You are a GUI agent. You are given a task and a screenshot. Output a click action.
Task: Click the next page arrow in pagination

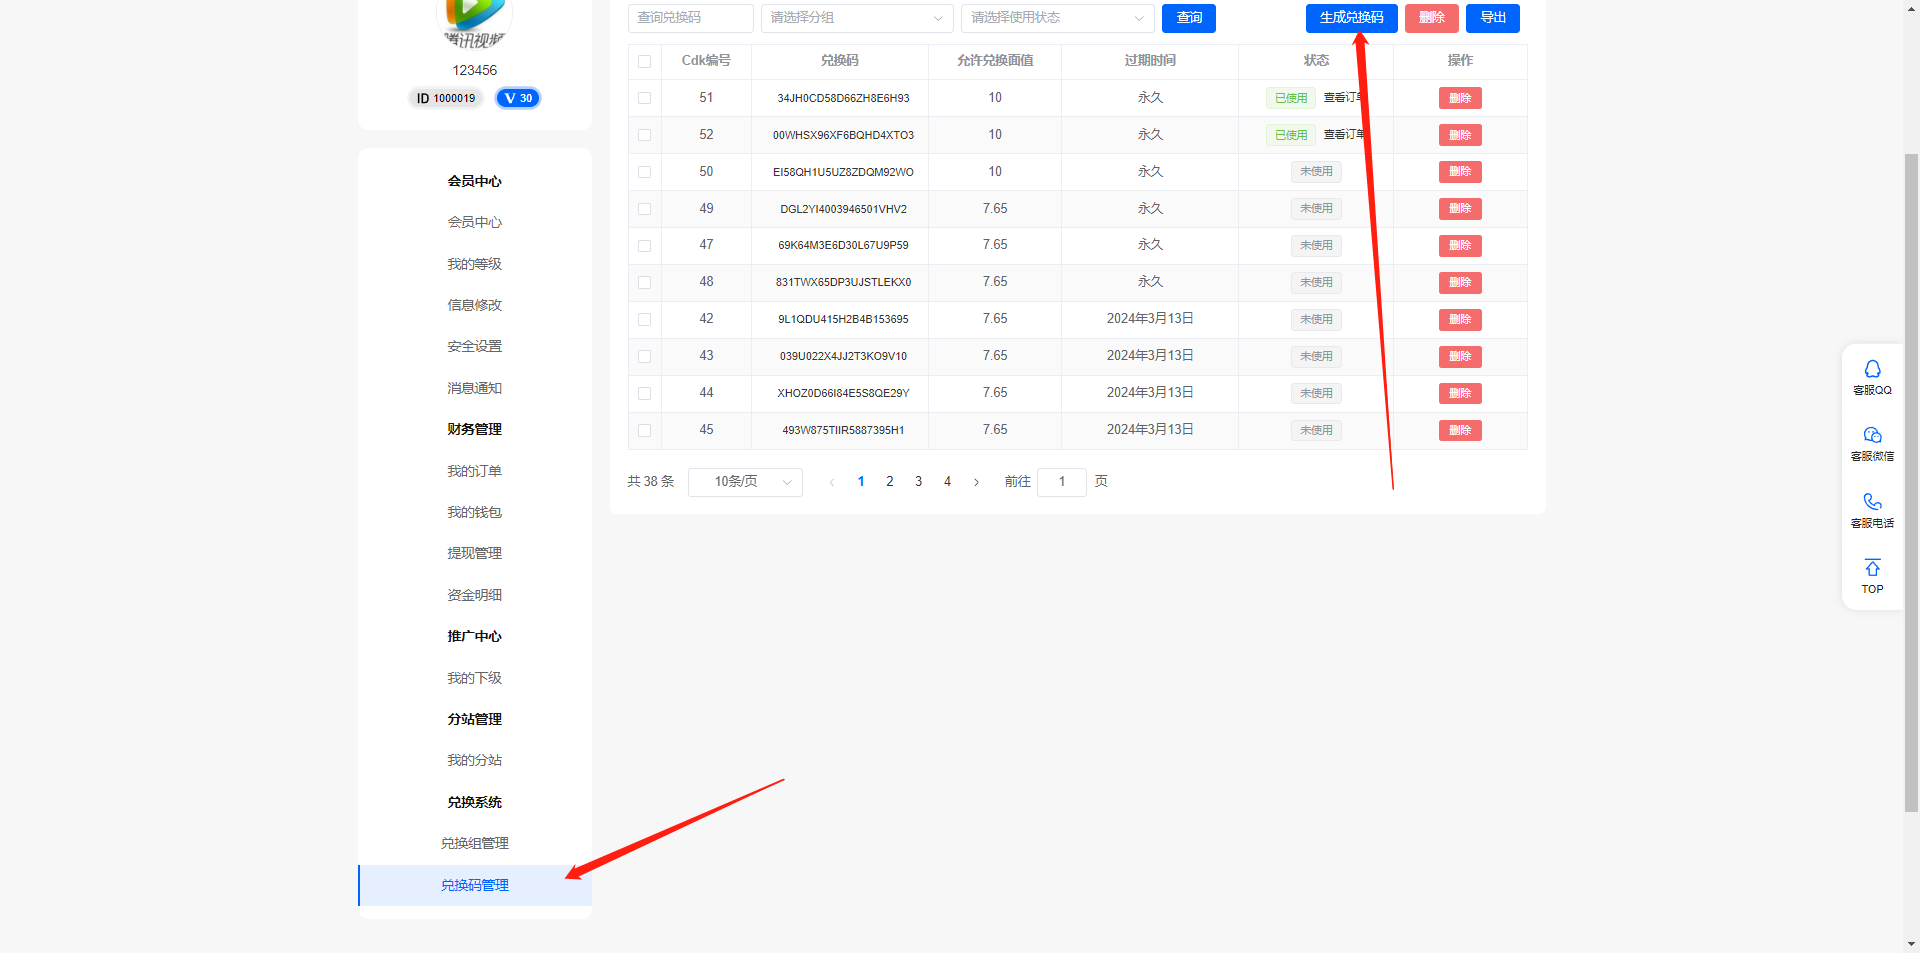click(977, 482)
